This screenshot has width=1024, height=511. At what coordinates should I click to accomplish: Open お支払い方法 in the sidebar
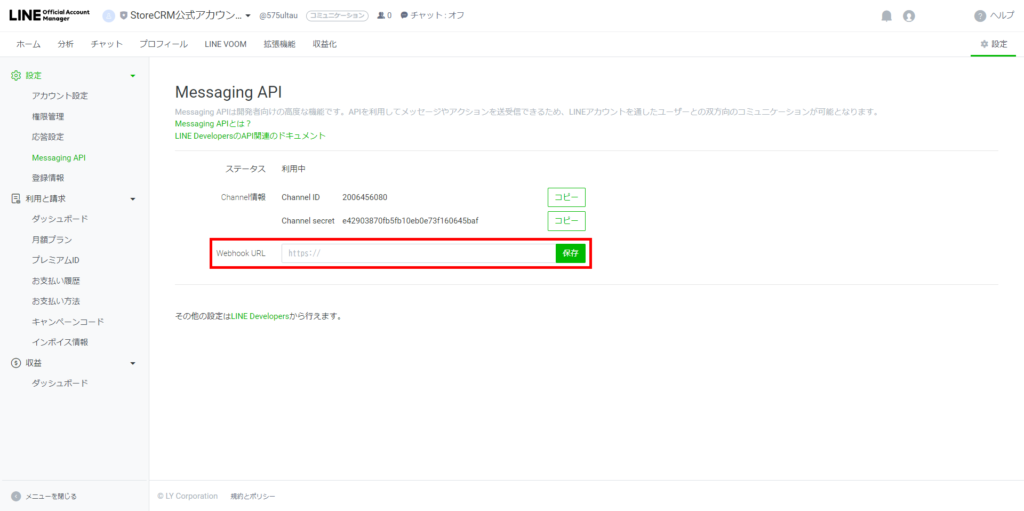click(x=56, y=301)
